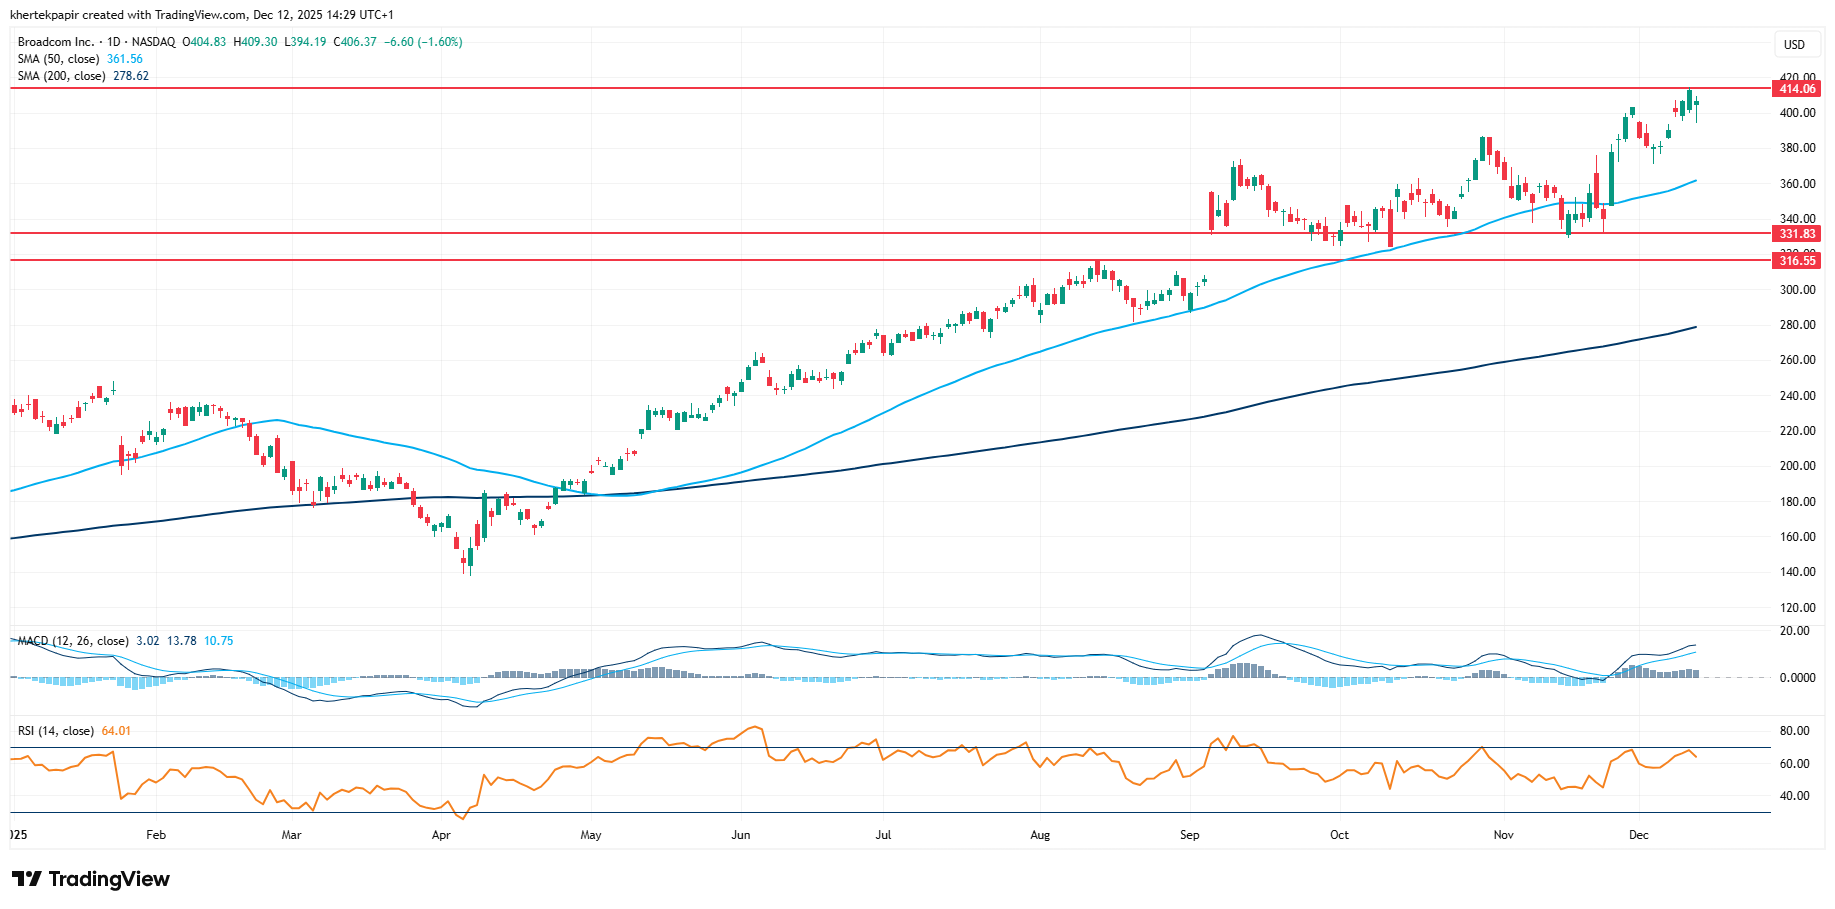
Task: Select the 316.55 price level tag
Action: point(1796,261)
